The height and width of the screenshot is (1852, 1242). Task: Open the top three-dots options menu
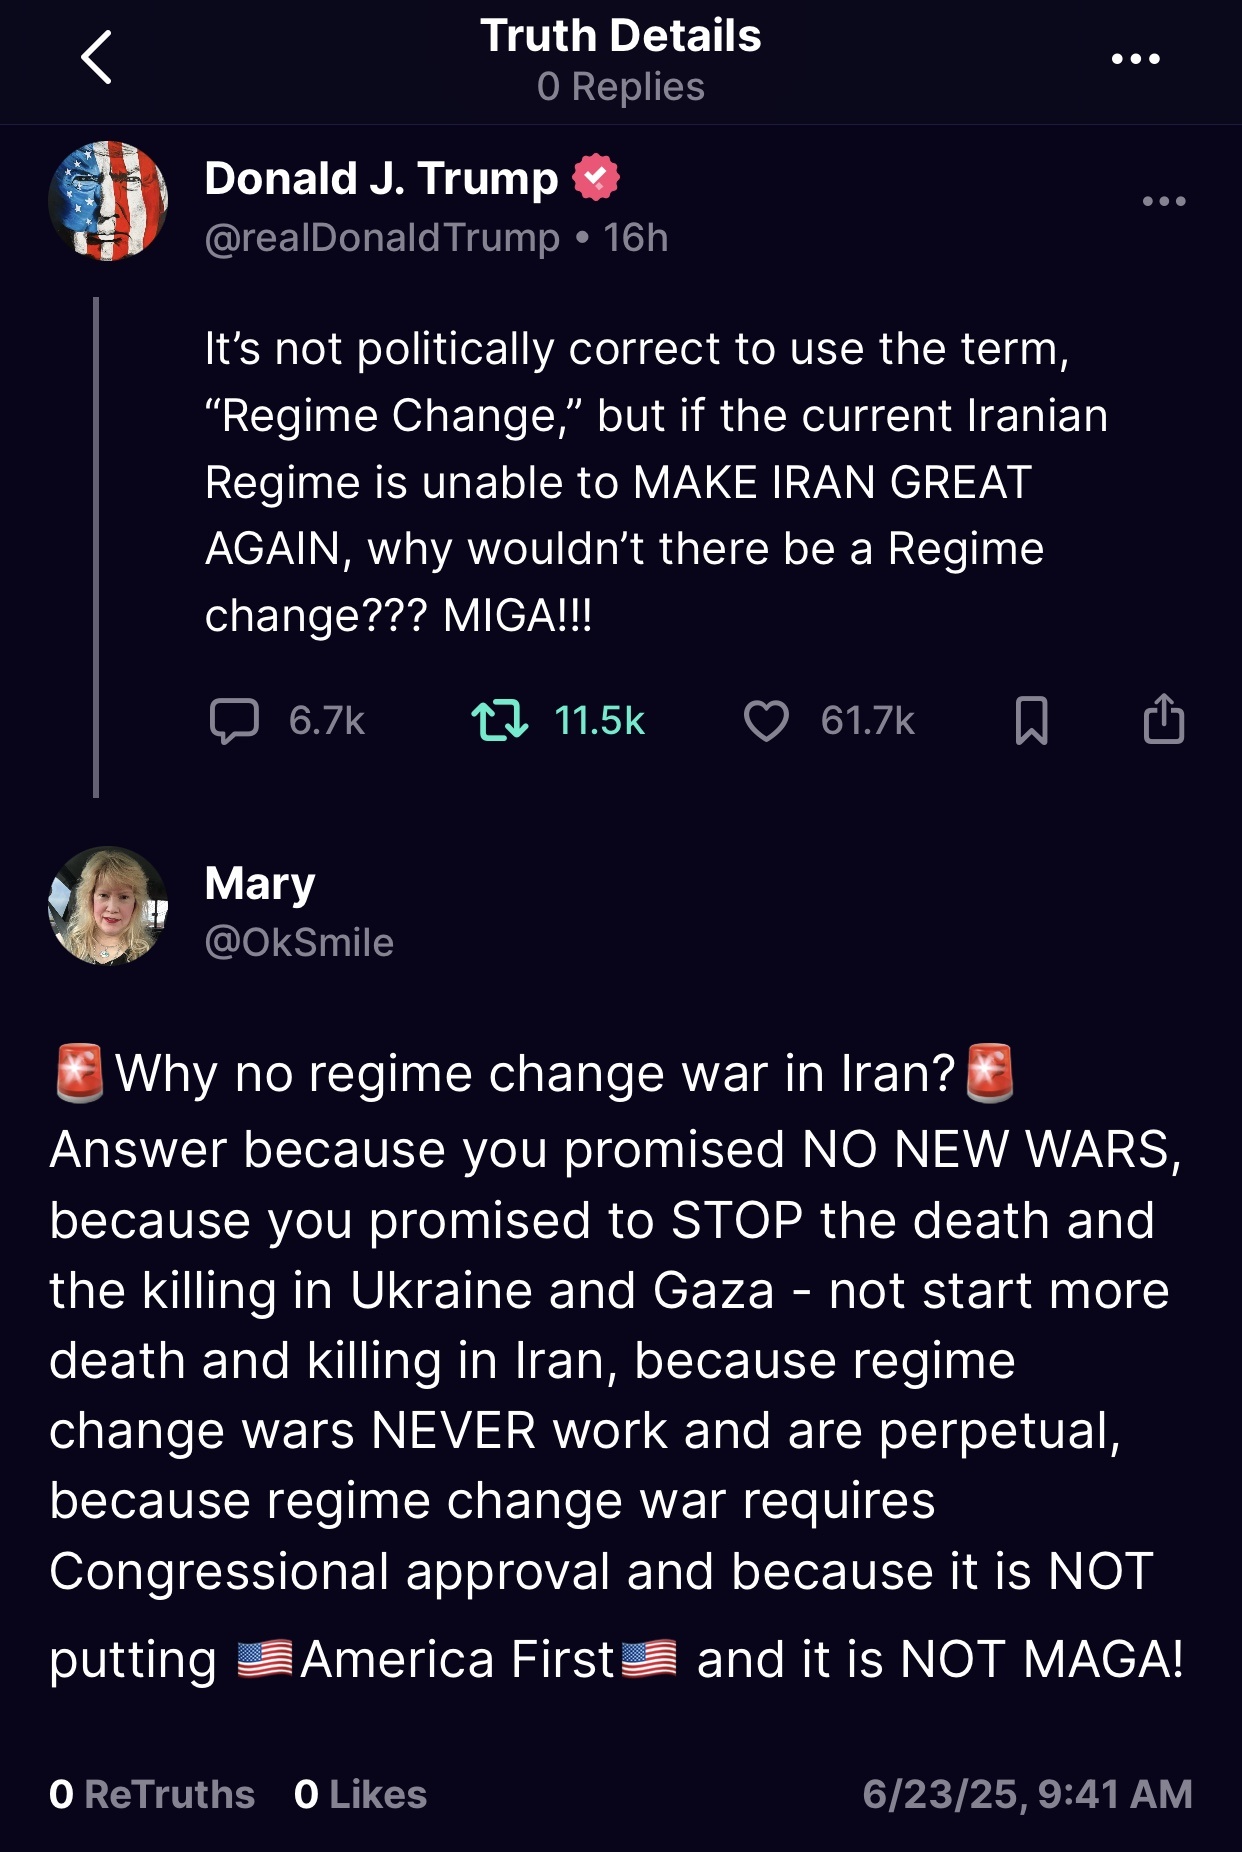click(1136, 59)
